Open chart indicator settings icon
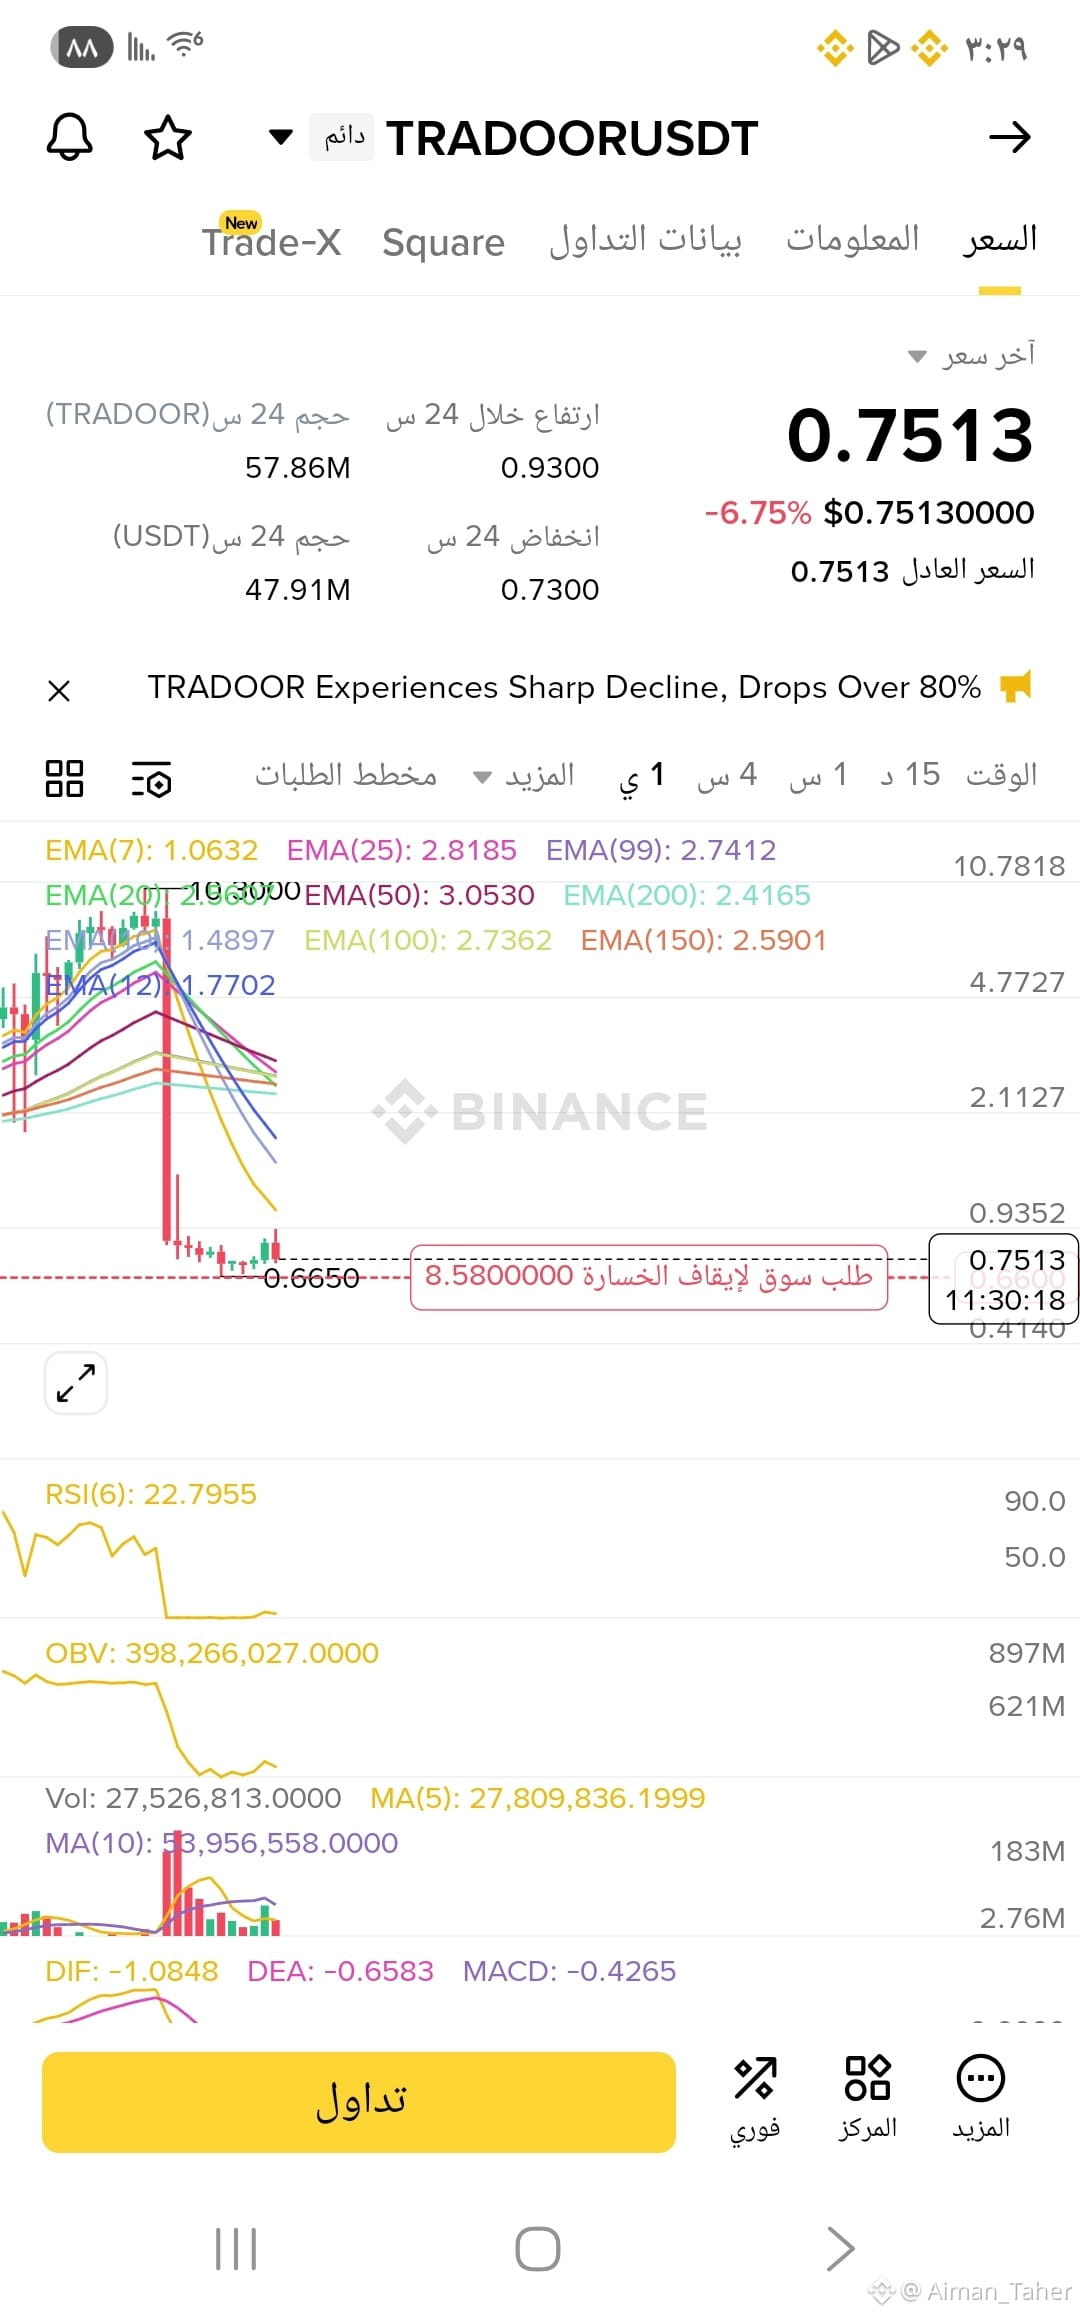This screenshot has width=1080, height=2316. [152, 778]
